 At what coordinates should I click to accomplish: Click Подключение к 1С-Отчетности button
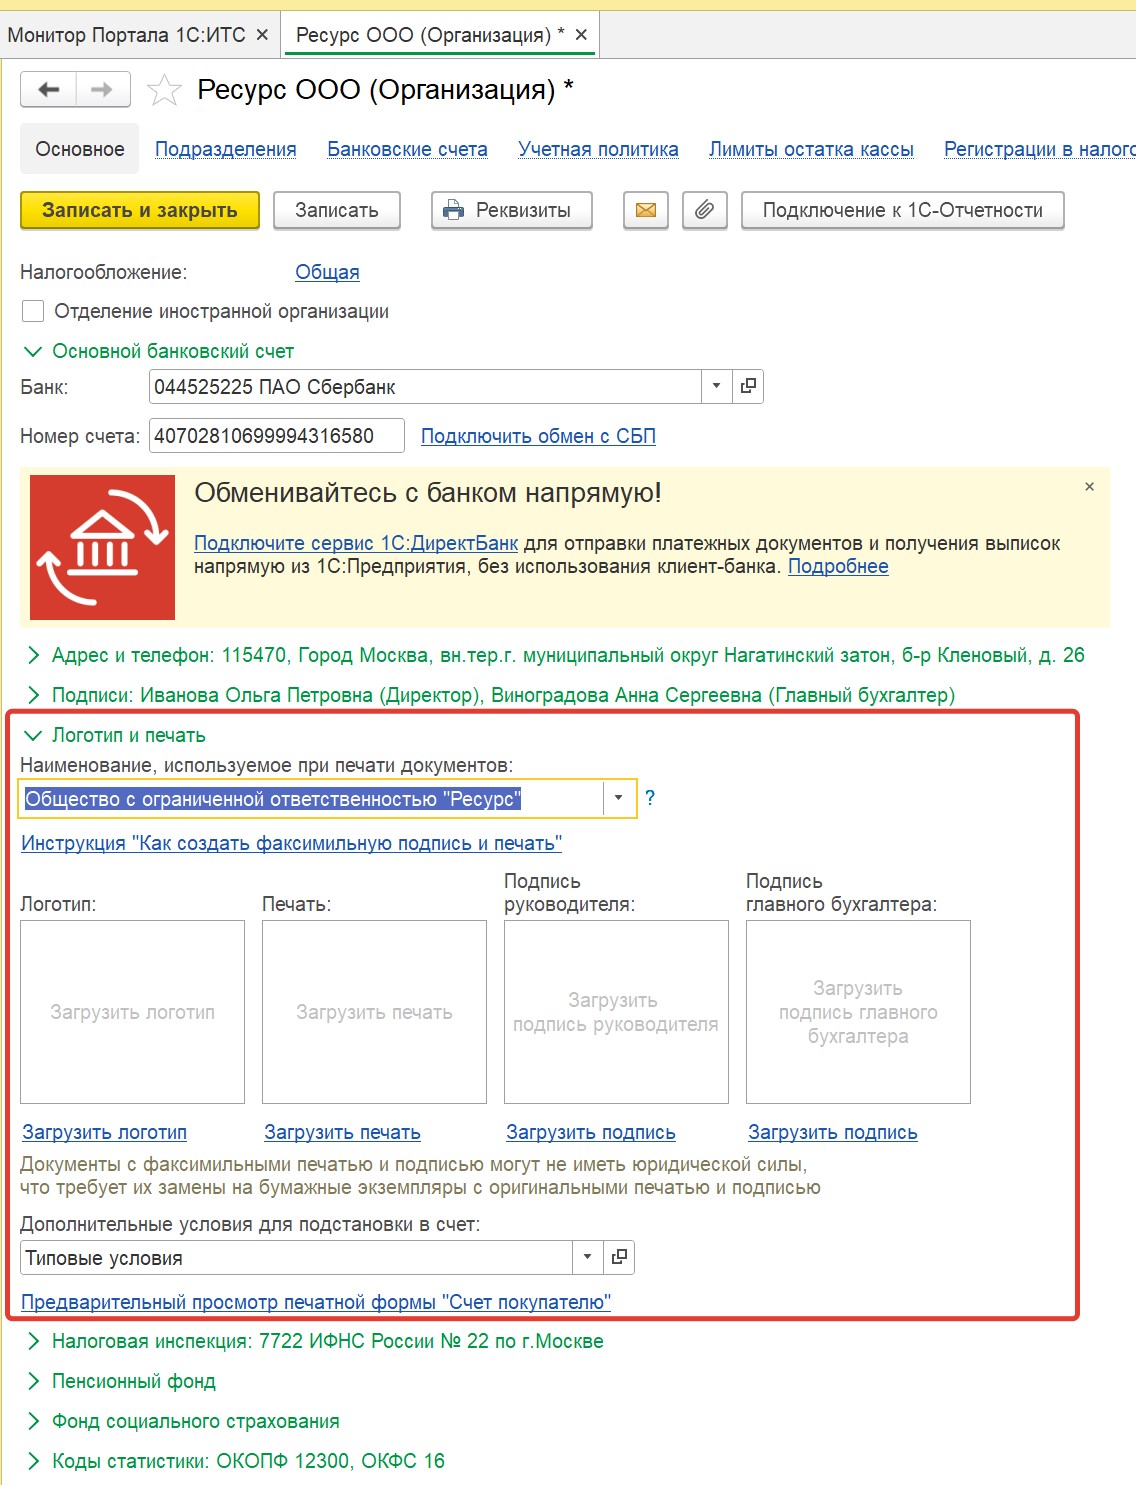tap(903, 210)
